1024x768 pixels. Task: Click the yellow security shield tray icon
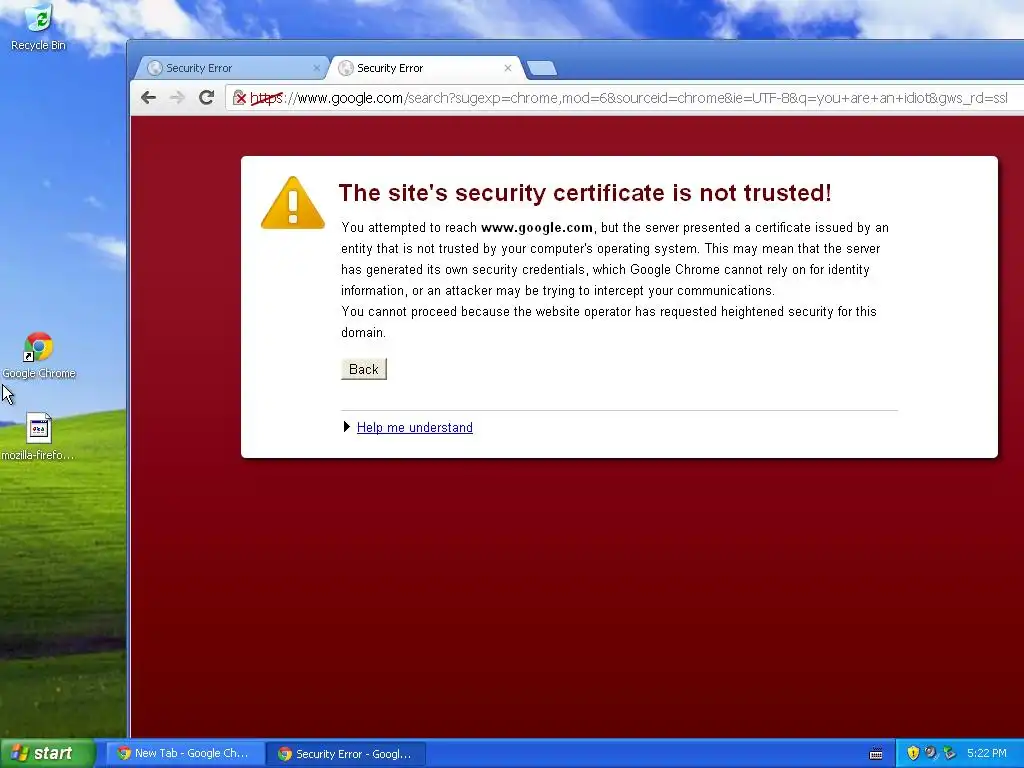pyautogui.click(x=913, y=753)
